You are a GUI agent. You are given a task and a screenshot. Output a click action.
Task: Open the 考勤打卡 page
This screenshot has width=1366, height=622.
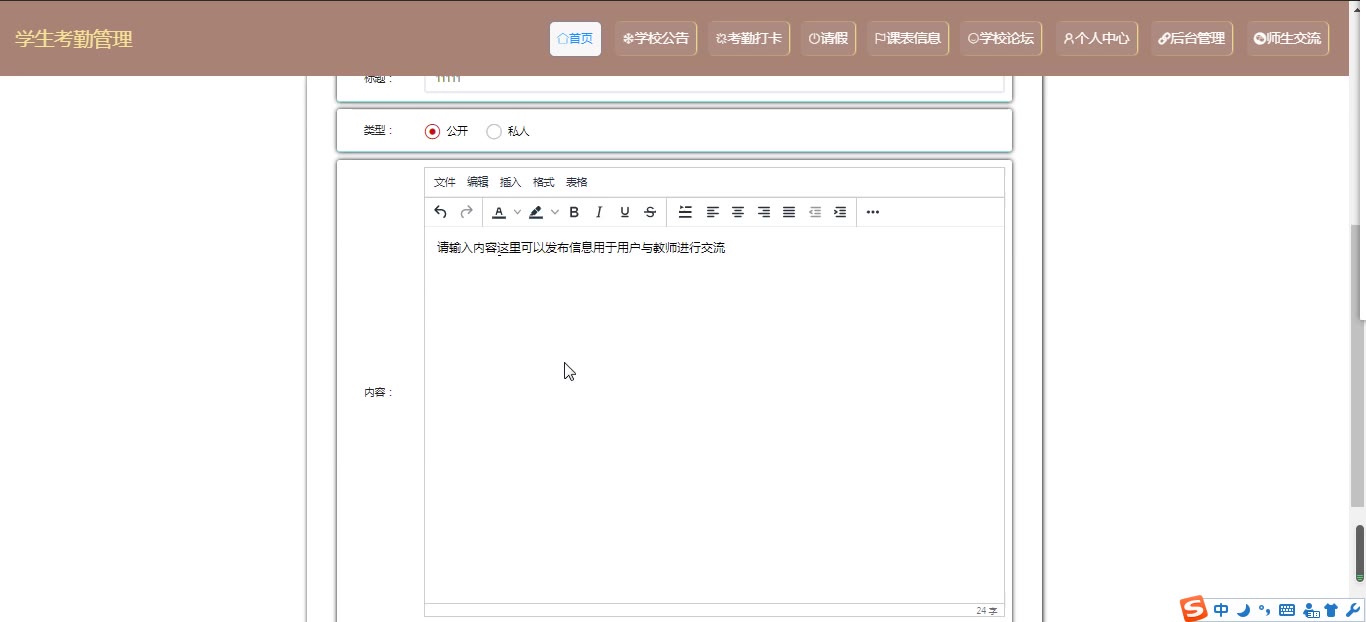(749, 39)
